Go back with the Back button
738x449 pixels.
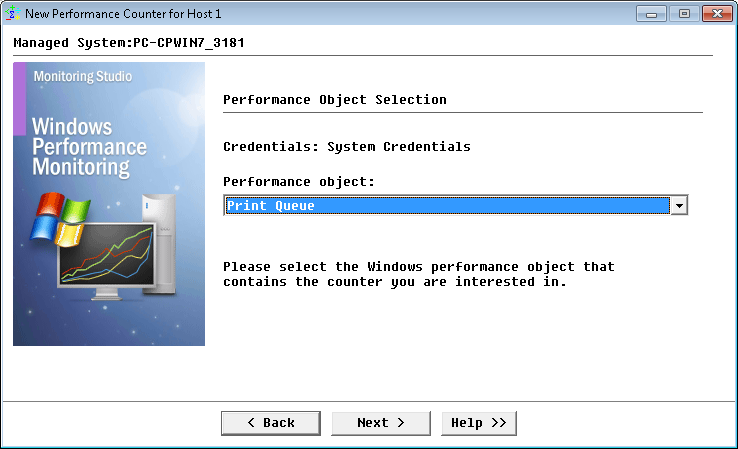pos(271,423)
